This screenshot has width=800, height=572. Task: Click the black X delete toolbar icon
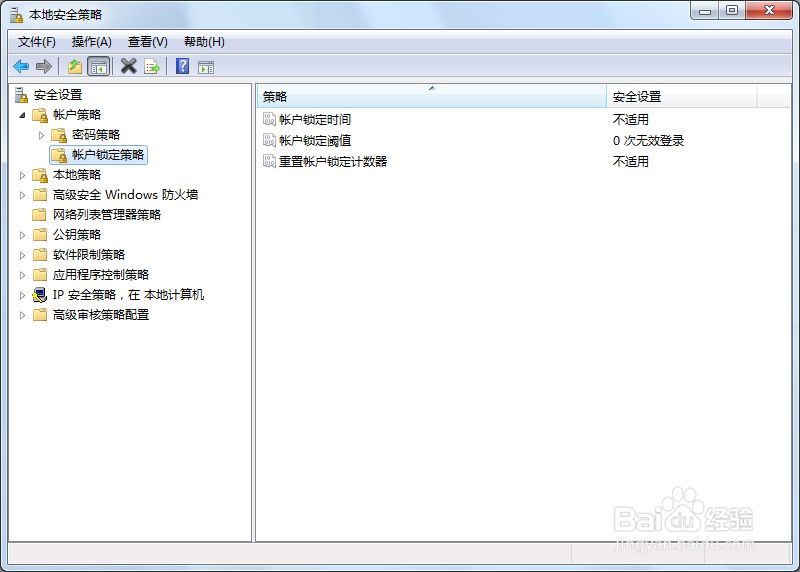pos(129,66)
